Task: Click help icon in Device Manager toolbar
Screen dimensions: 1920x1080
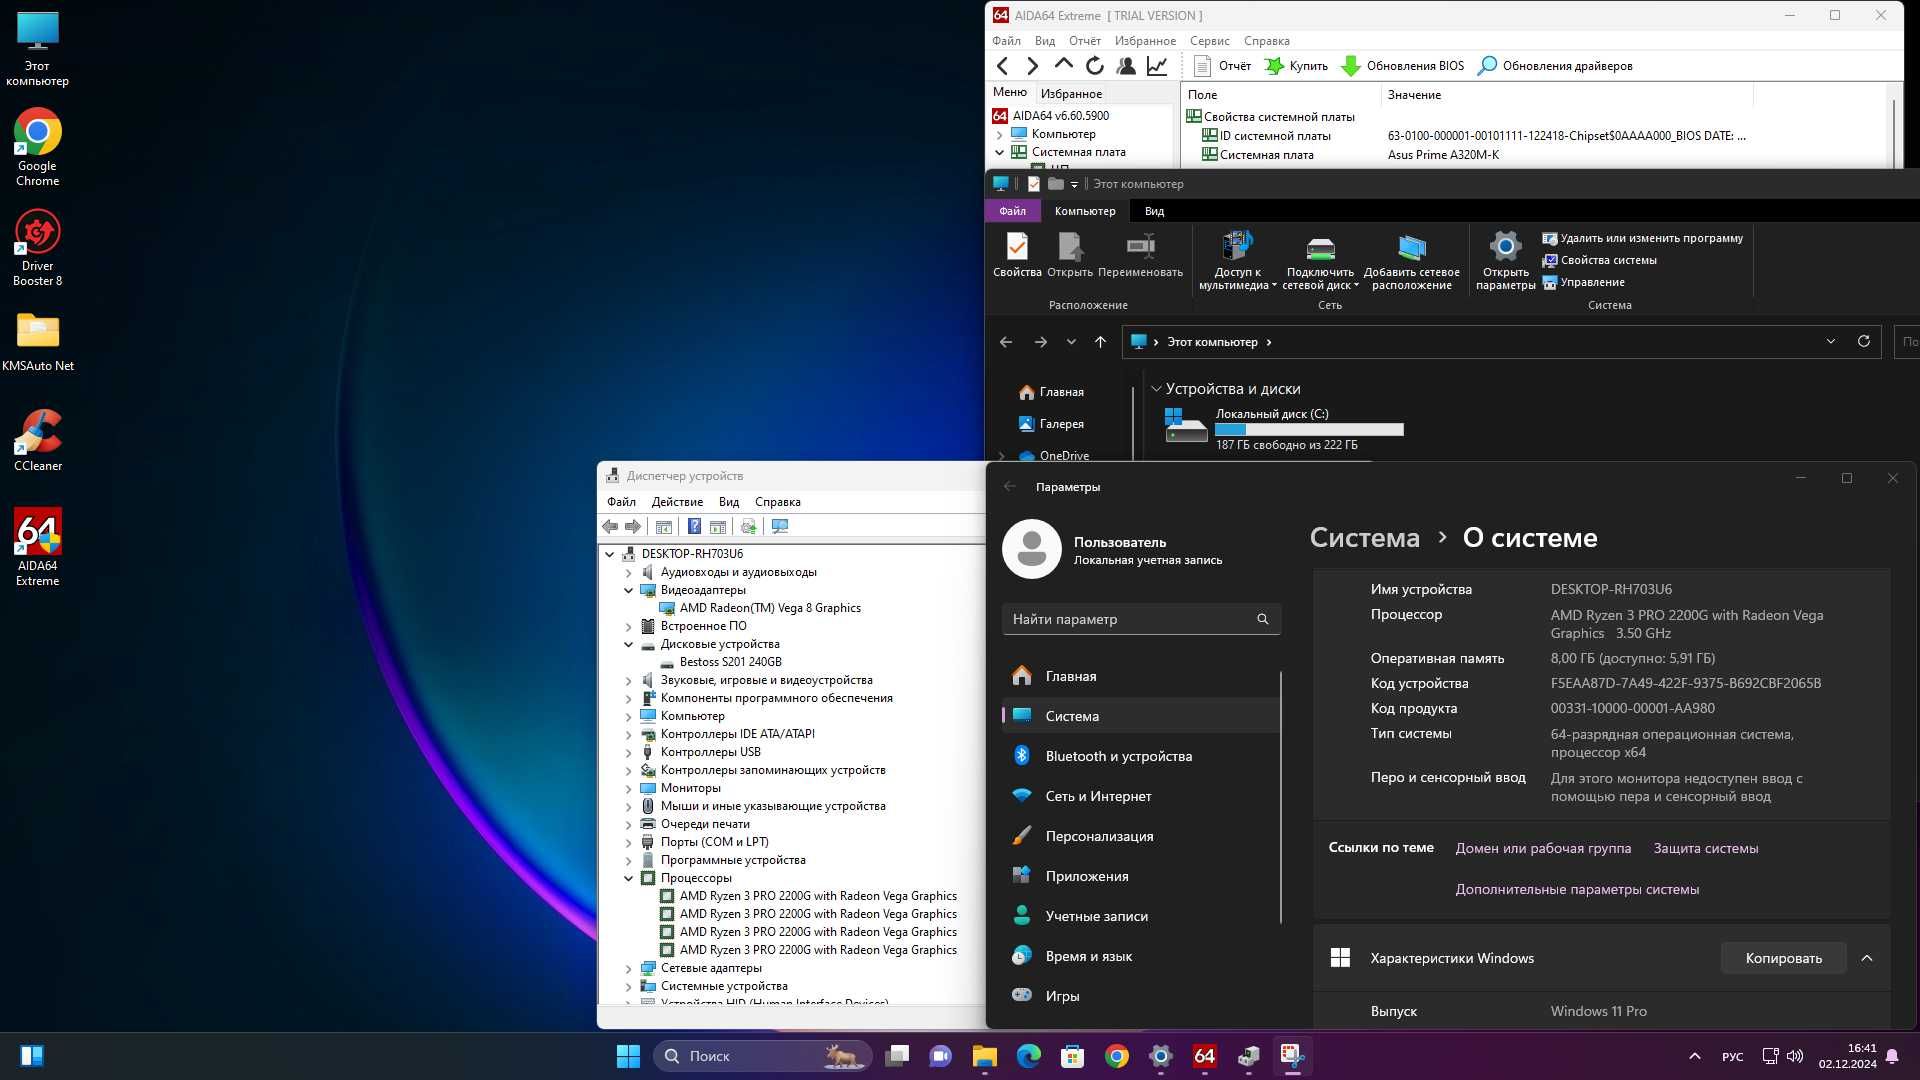Action: click(694, 526)
